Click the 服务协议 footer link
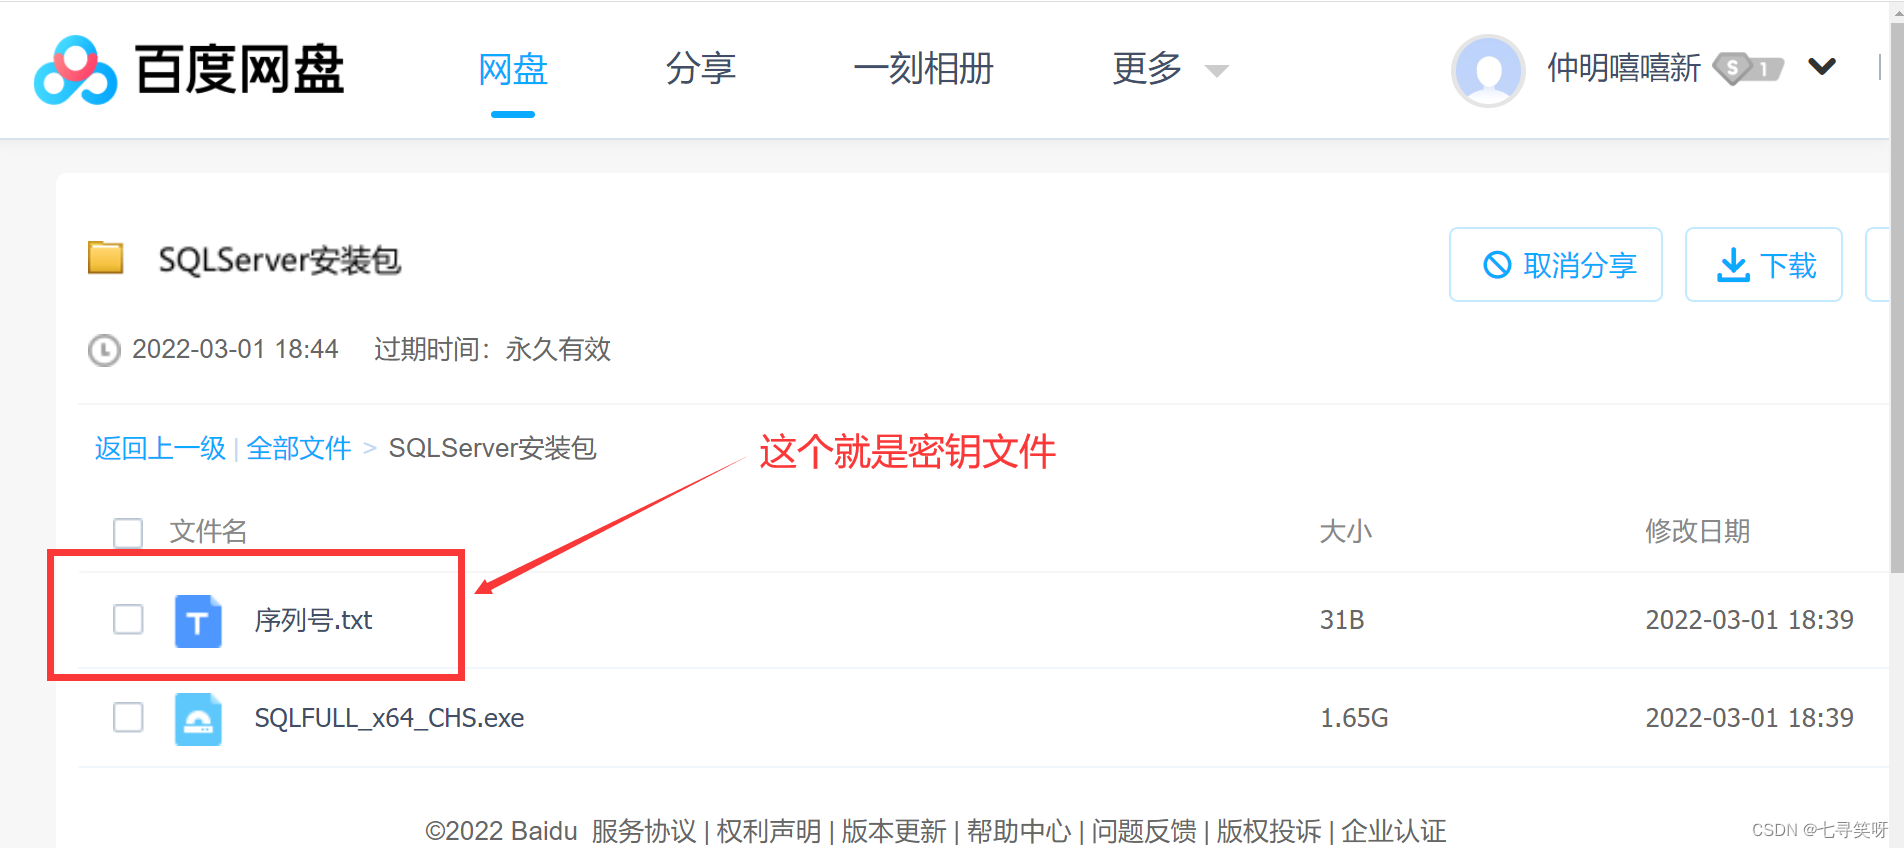This screenshot has height=848, width=1904. click(x=643, y=831)
